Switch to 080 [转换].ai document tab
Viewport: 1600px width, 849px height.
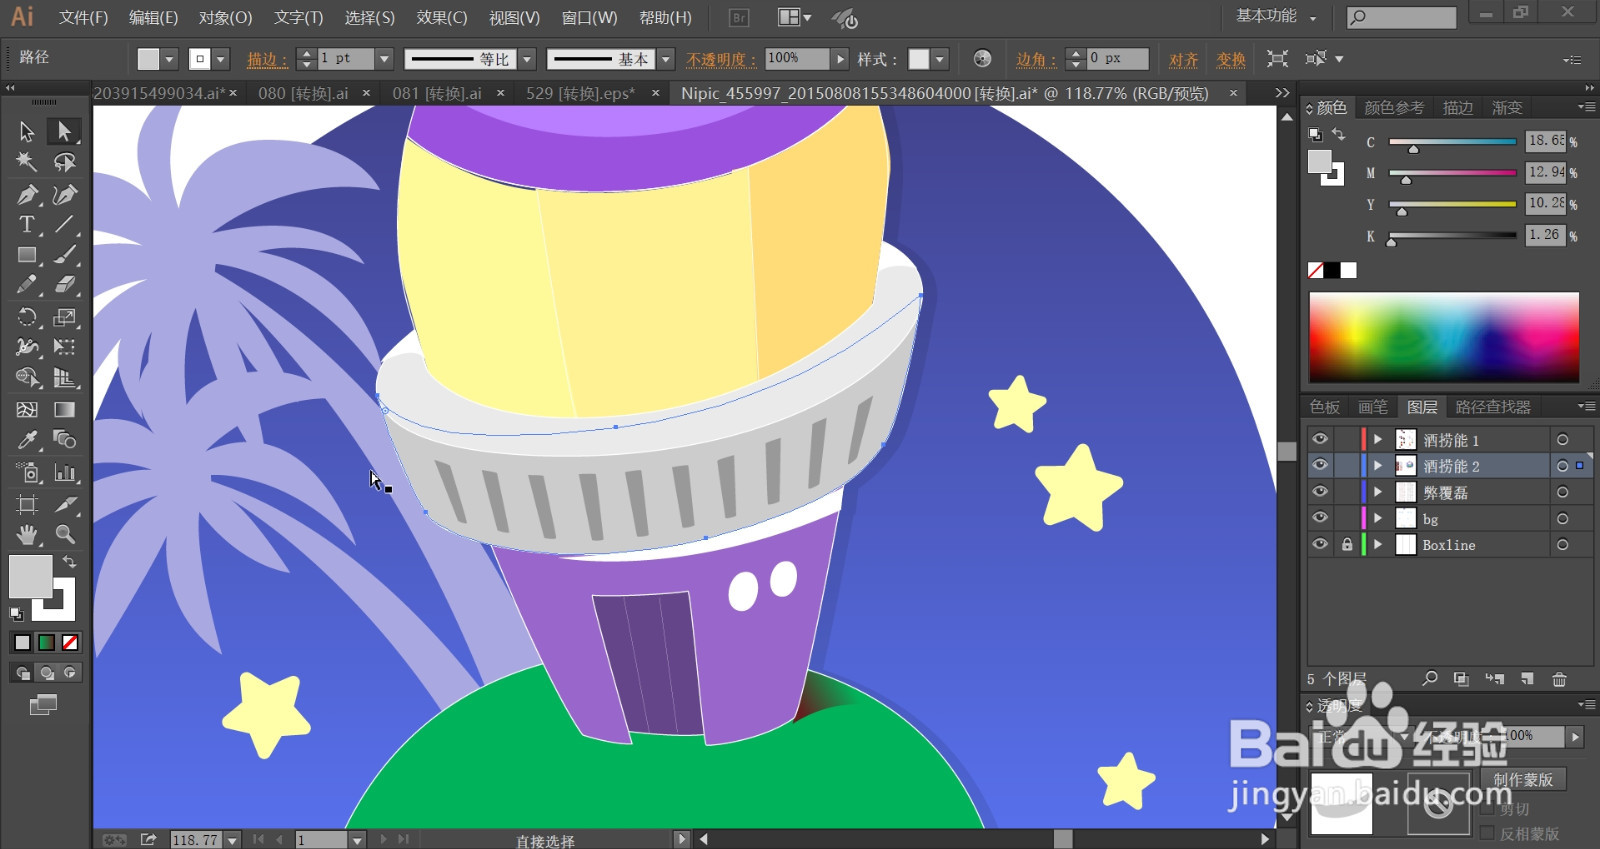(303, 93)
